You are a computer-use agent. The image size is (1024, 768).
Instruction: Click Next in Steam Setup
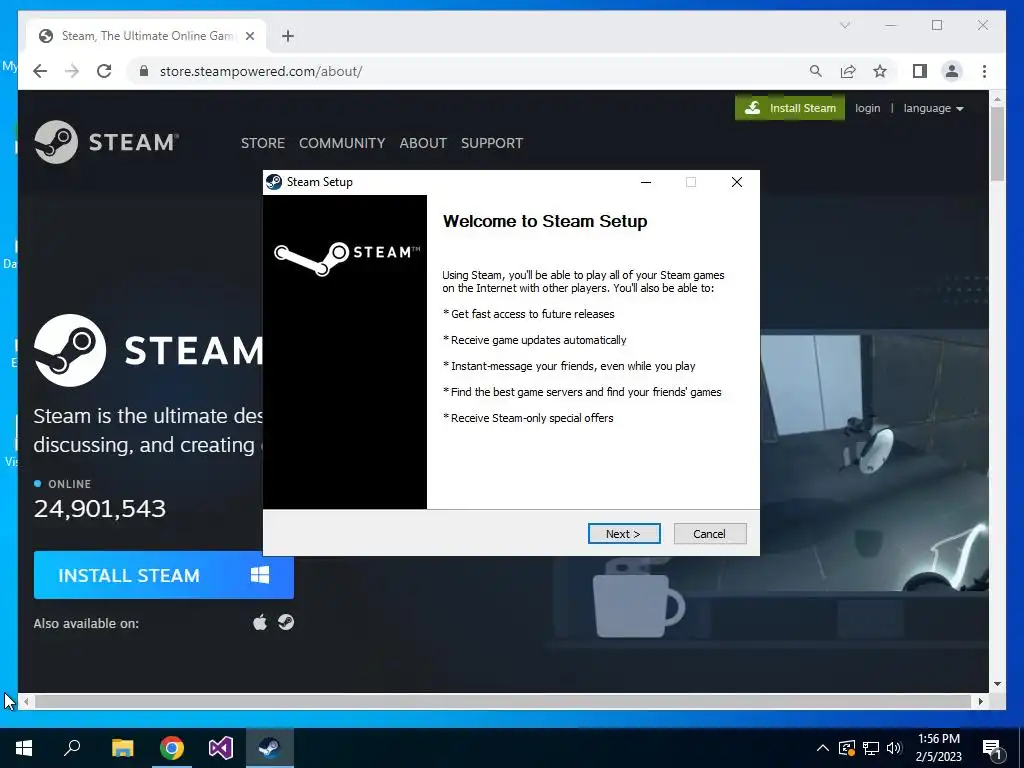point(624,534)
